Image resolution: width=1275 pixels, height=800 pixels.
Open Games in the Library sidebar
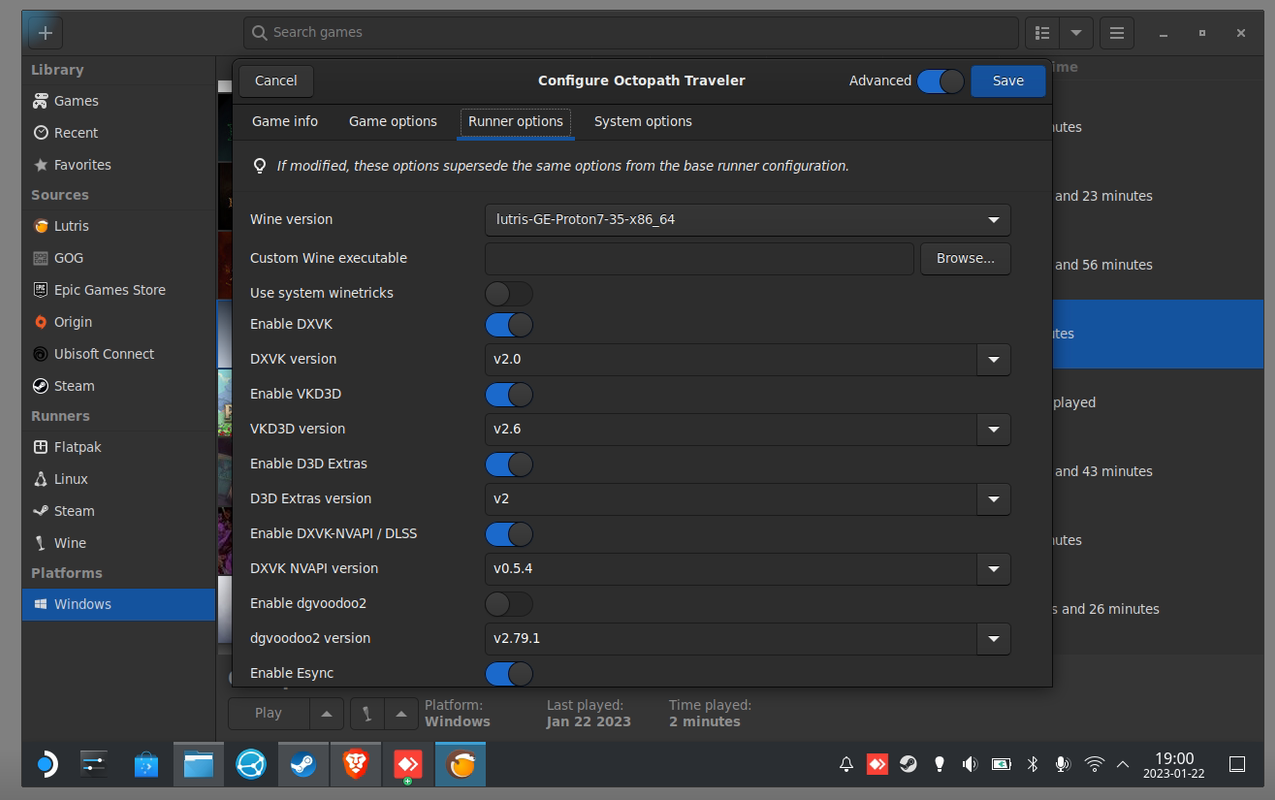click(x=118, y=101)
